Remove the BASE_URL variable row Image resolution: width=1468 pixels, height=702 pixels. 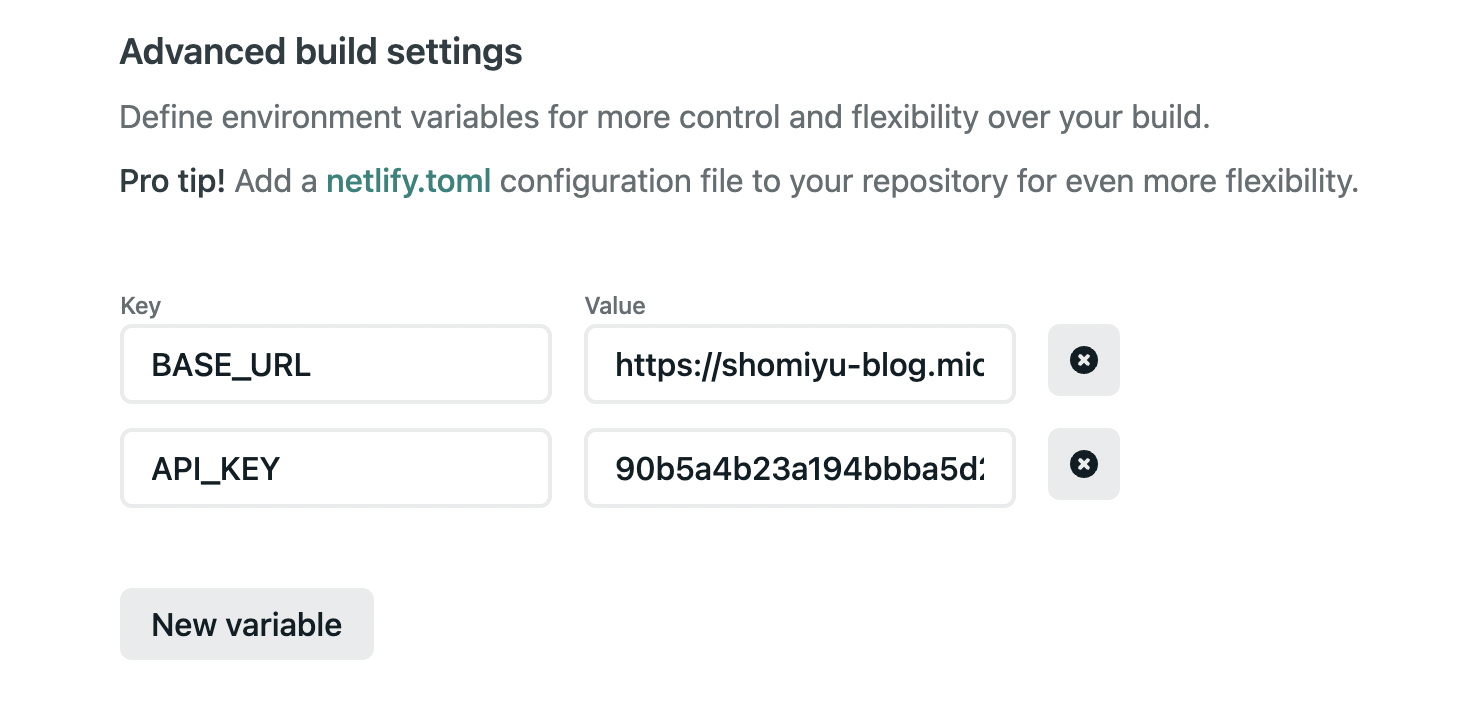(x=1083, y=360)
